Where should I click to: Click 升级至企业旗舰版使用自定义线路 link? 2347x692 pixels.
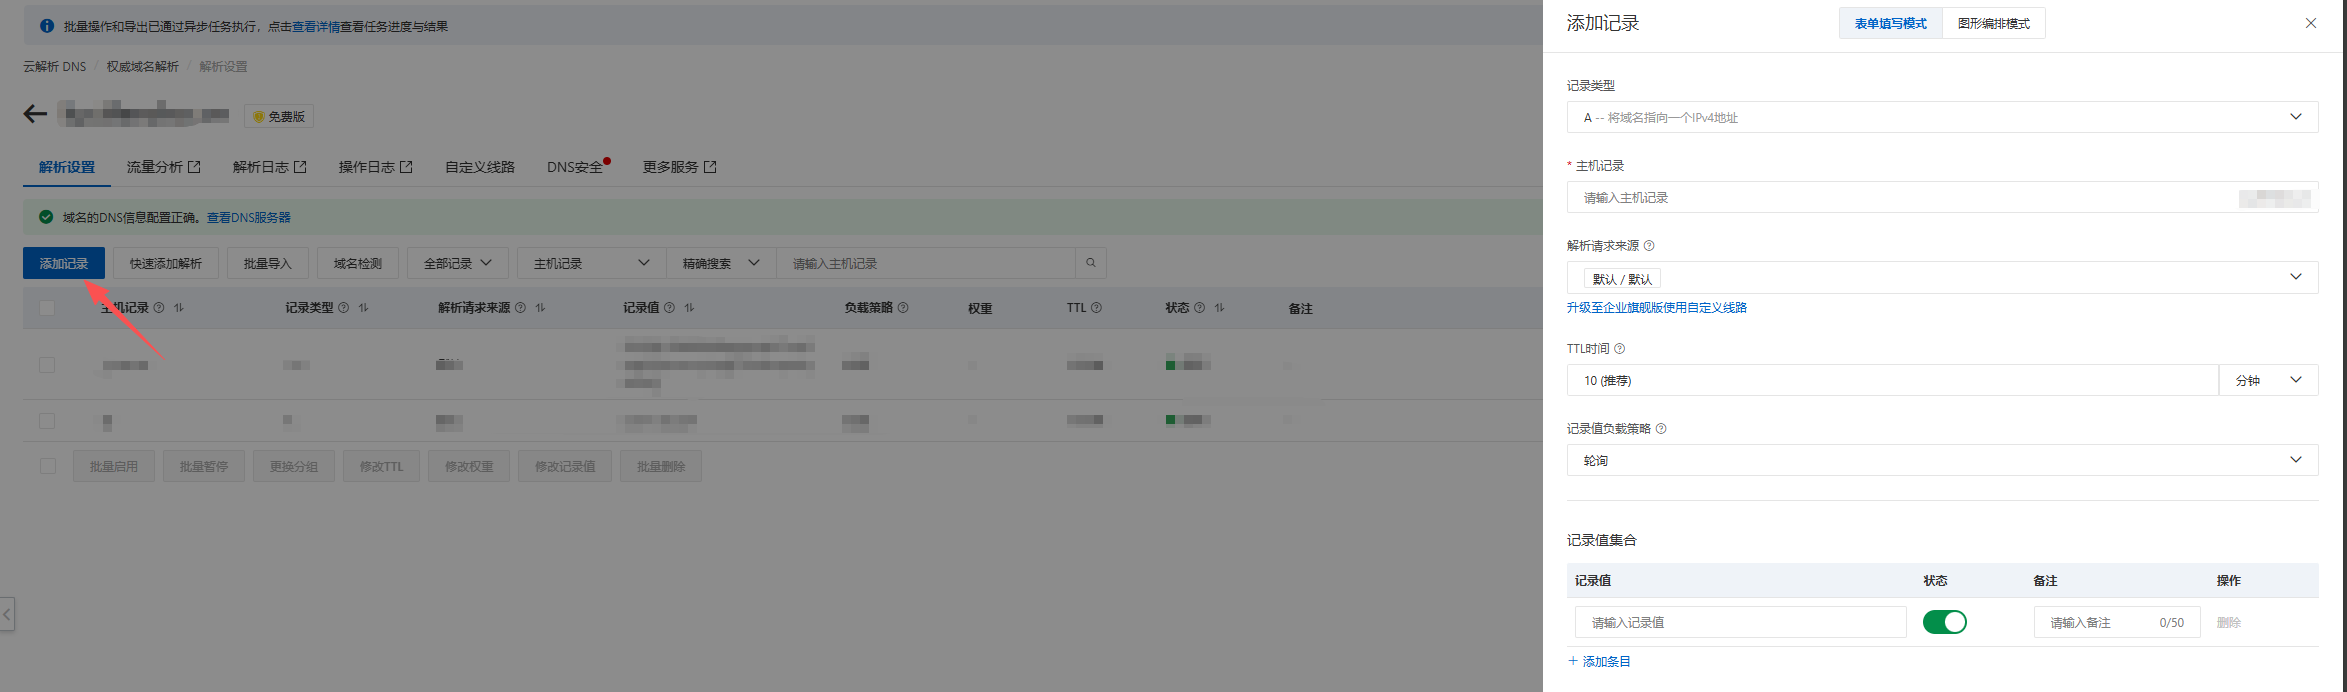tap(1656, 308)
